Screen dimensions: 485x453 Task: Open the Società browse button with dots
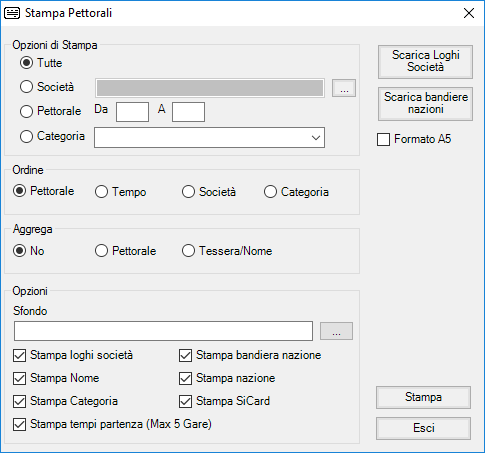344,88
